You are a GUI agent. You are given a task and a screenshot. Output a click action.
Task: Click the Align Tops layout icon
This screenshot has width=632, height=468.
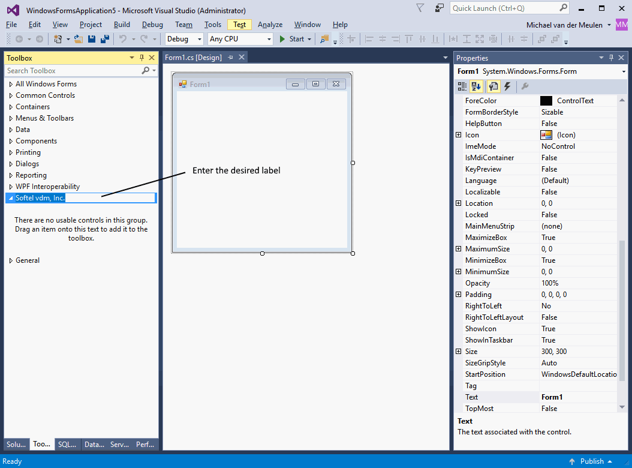click(409, 39)
